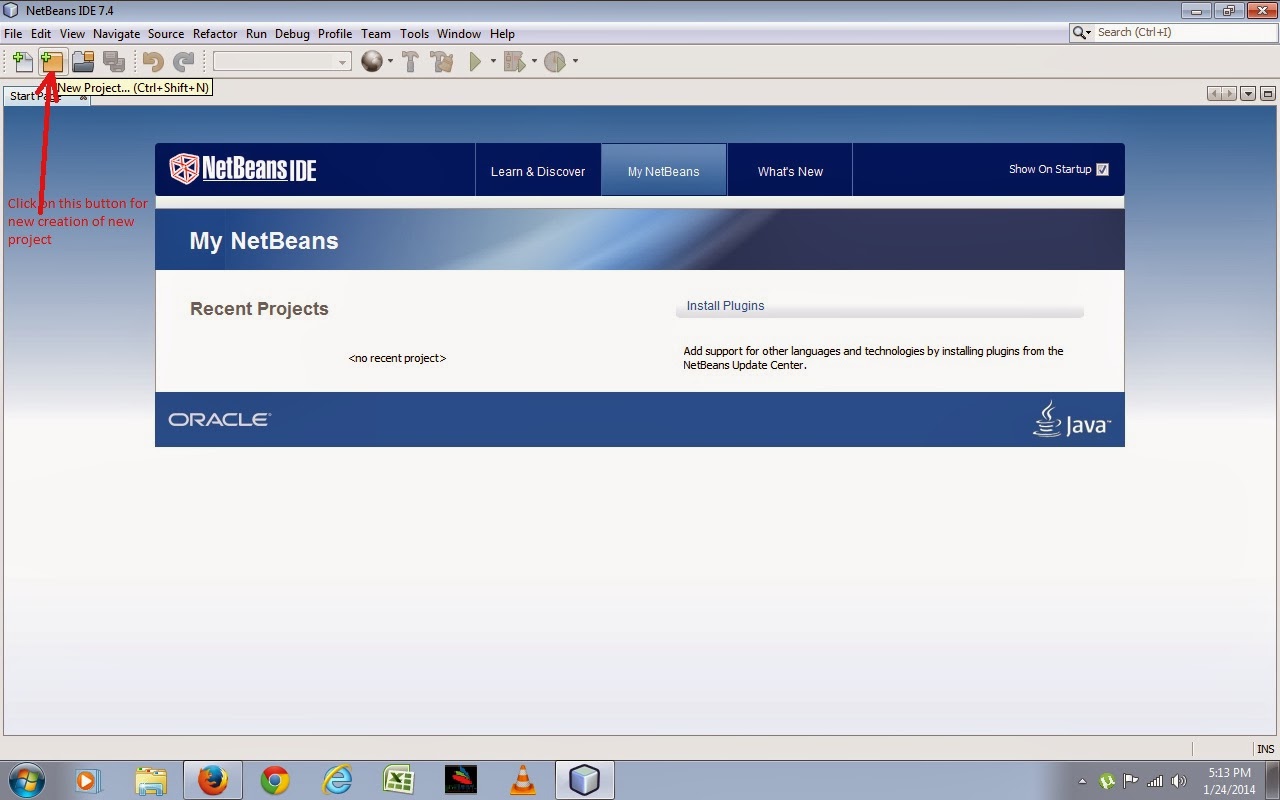Switch to Learn & Discover tab

pyautogui.click(x=538, y=171)
